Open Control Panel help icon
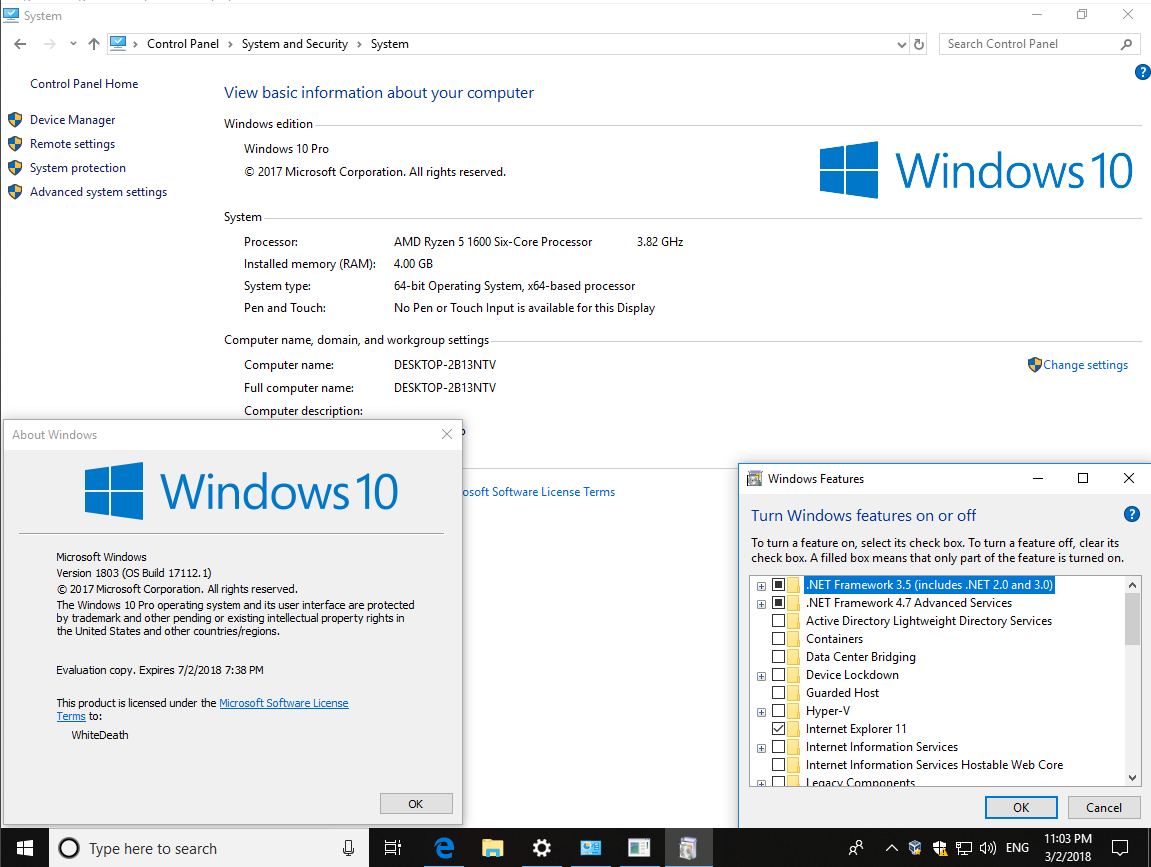Viewport: 1151px width, 867px height. click(x=1142, y=72)
